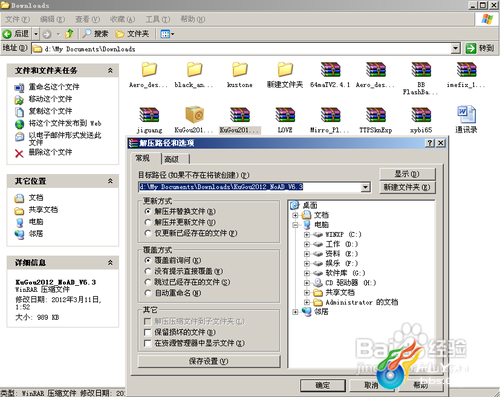Expand 邻居 node in folder tree
The image size is (500, 397).
(x=295, y=312)
